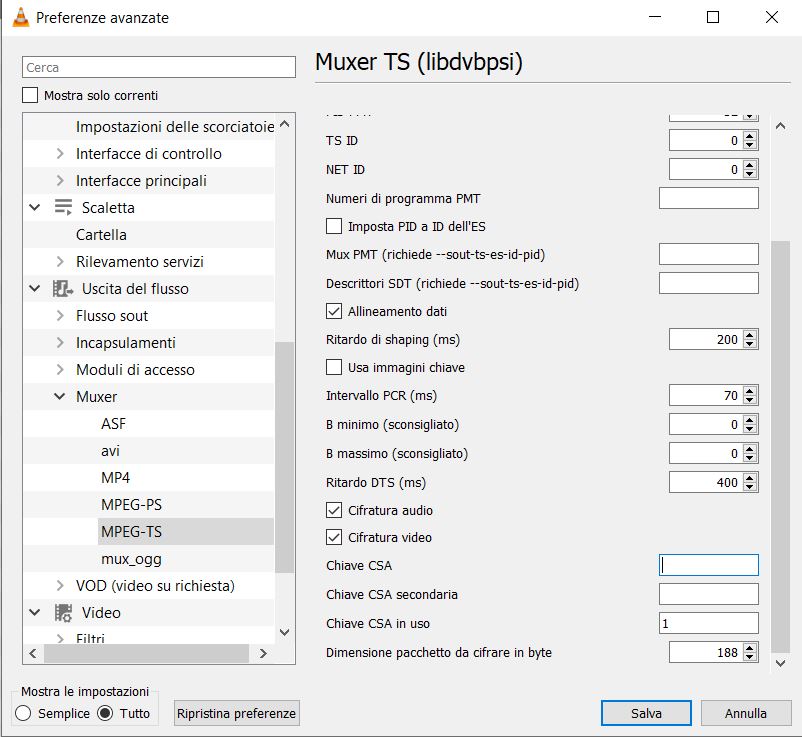Select MPEG-PS muxer entry
The image size is (802, 737).
(131, 505)
